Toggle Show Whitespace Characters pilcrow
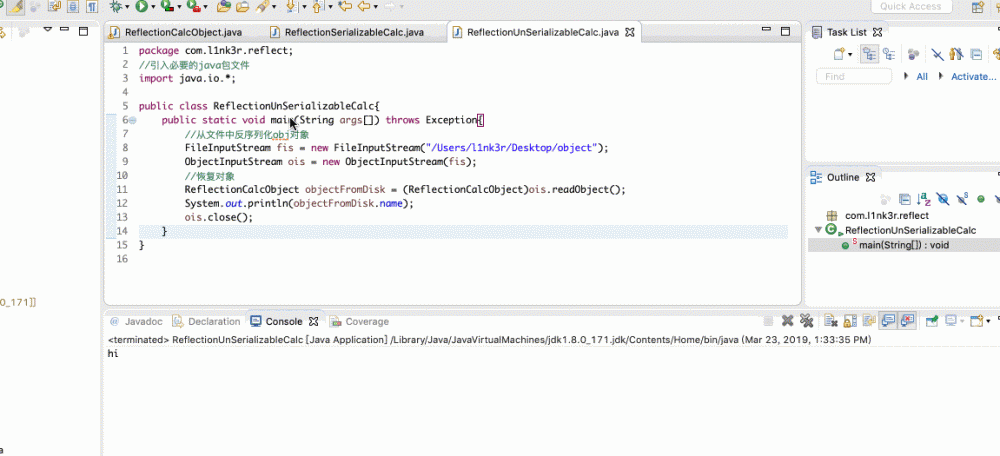Image resolution: width=1000 pixels, height=456 pixels. pyautogui.click(x=92, y=6)
